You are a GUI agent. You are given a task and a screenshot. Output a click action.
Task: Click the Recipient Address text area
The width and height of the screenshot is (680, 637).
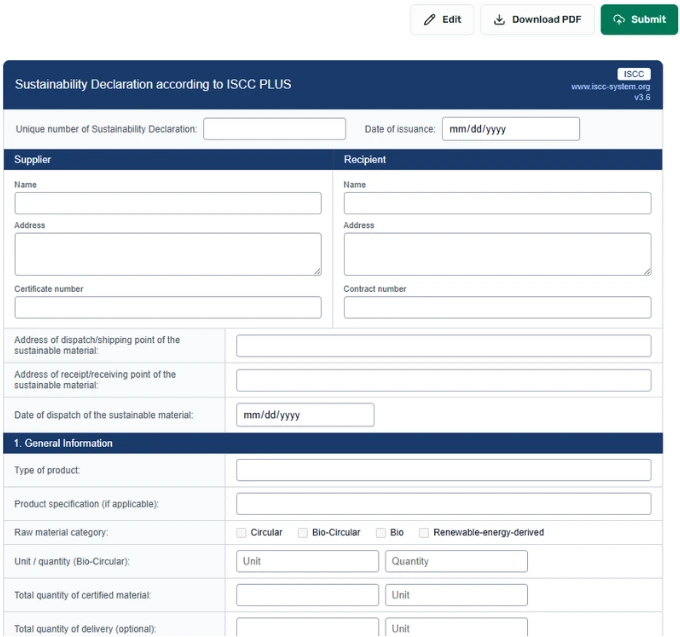pos(497,254)
